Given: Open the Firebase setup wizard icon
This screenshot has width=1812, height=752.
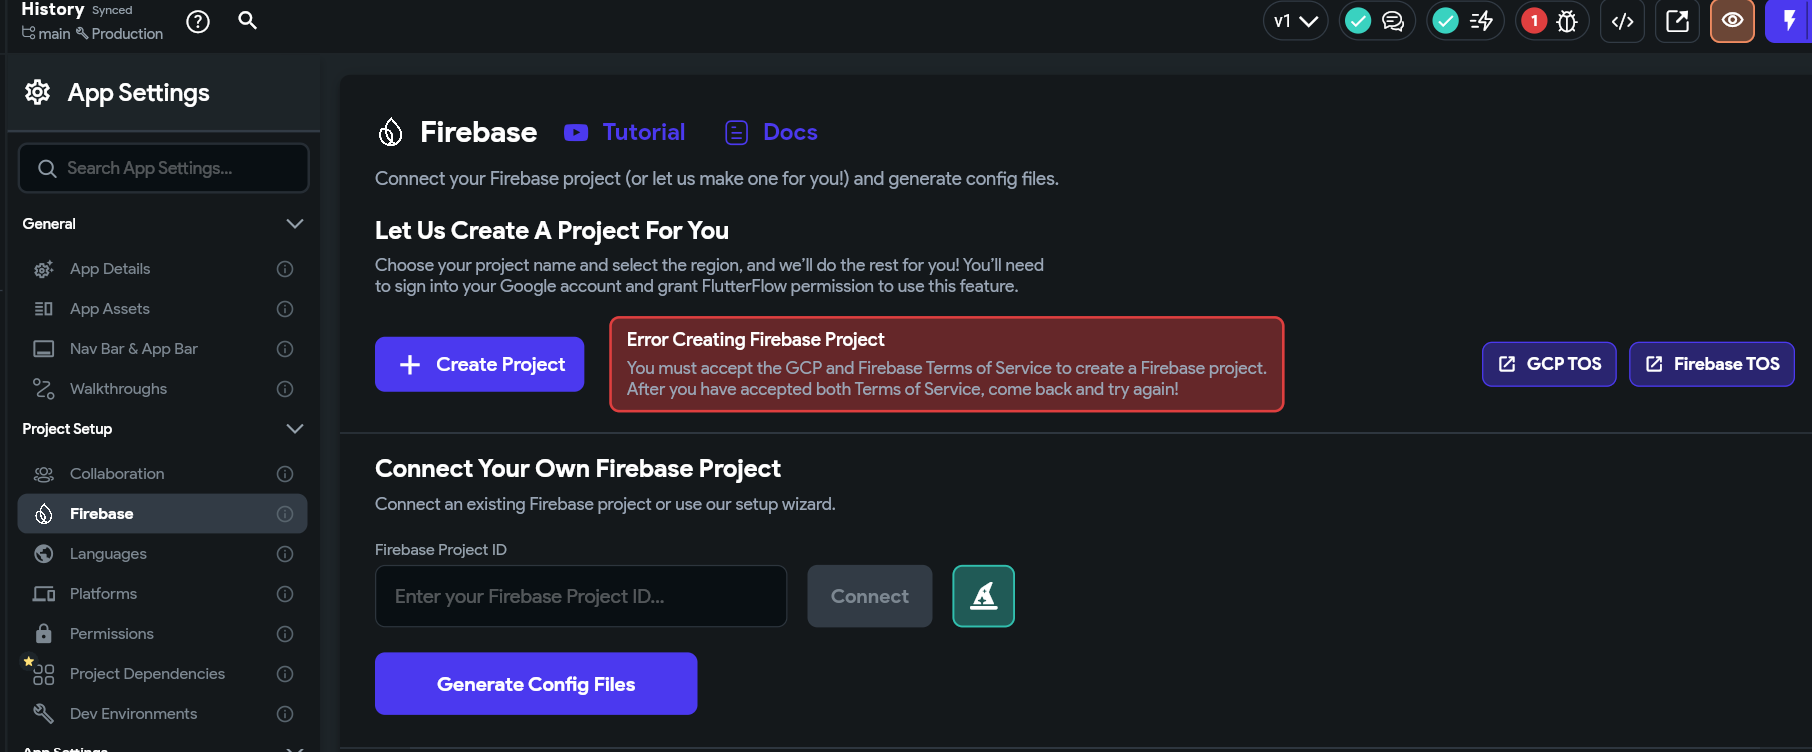Looking at the screenshot, I should [984, 596].
